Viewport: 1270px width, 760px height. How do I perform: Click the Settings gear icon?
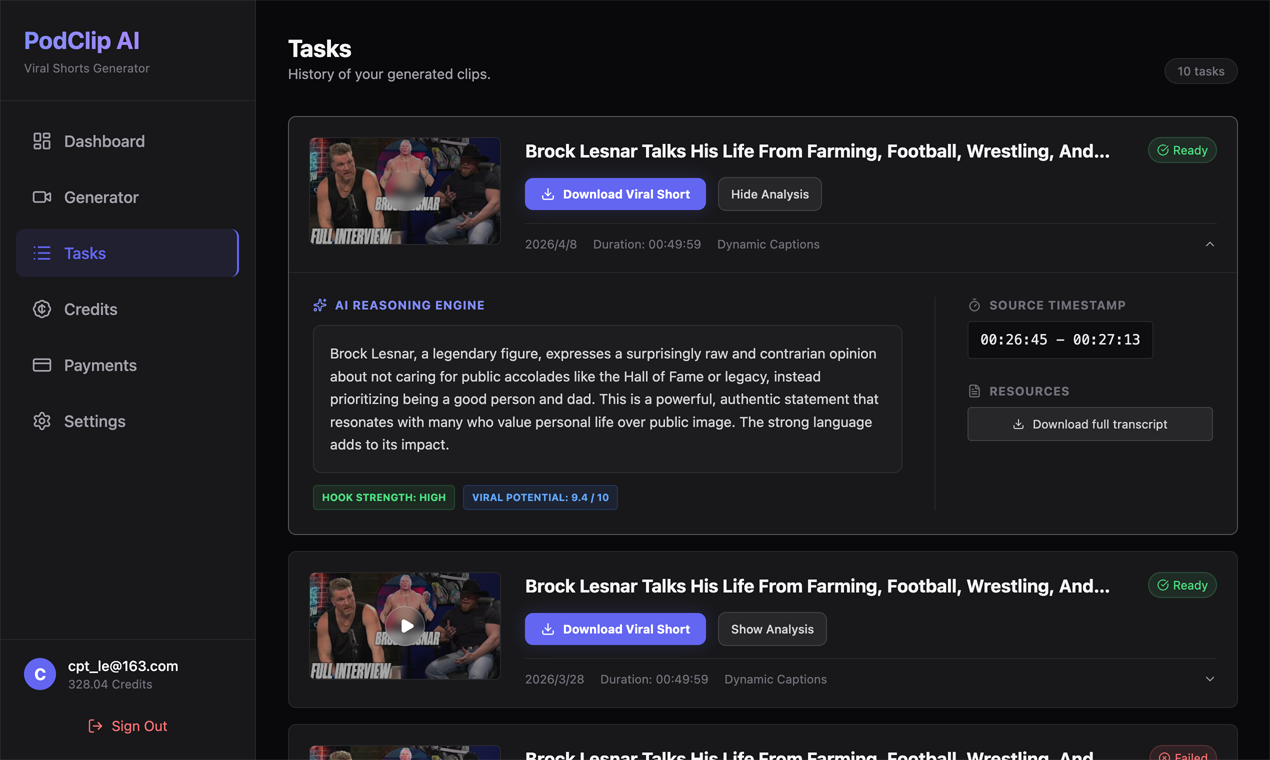click(42, 421)
